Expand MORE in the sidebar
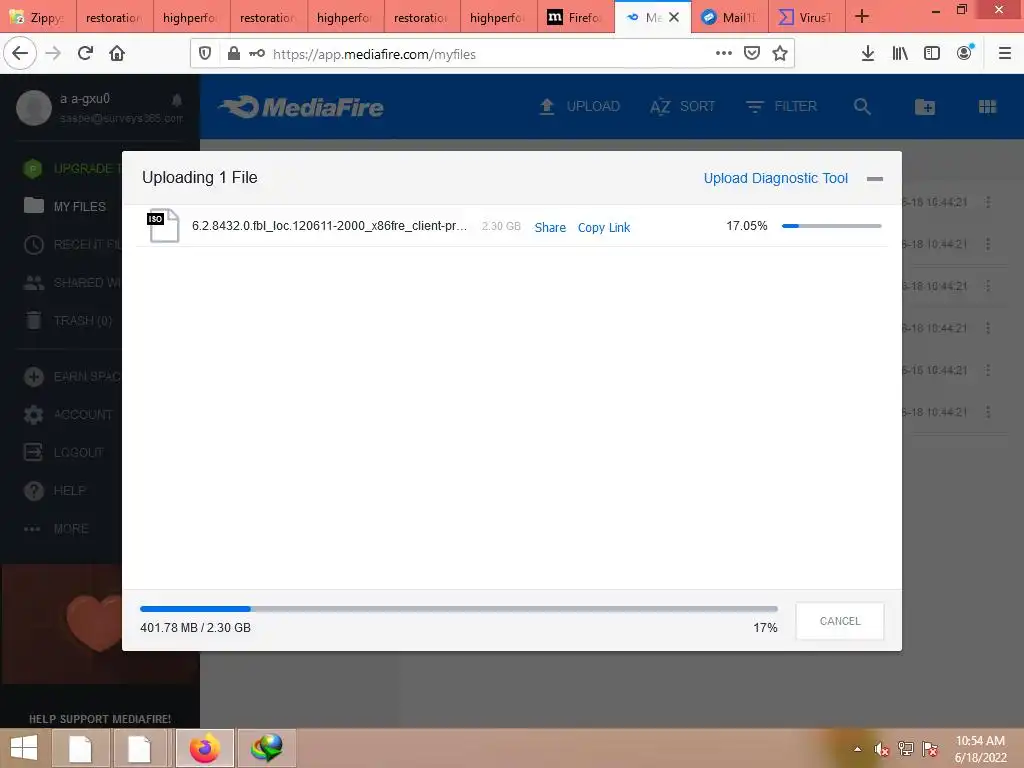The width and height of the screenshot is (1024, 768). tap(56, 528)
